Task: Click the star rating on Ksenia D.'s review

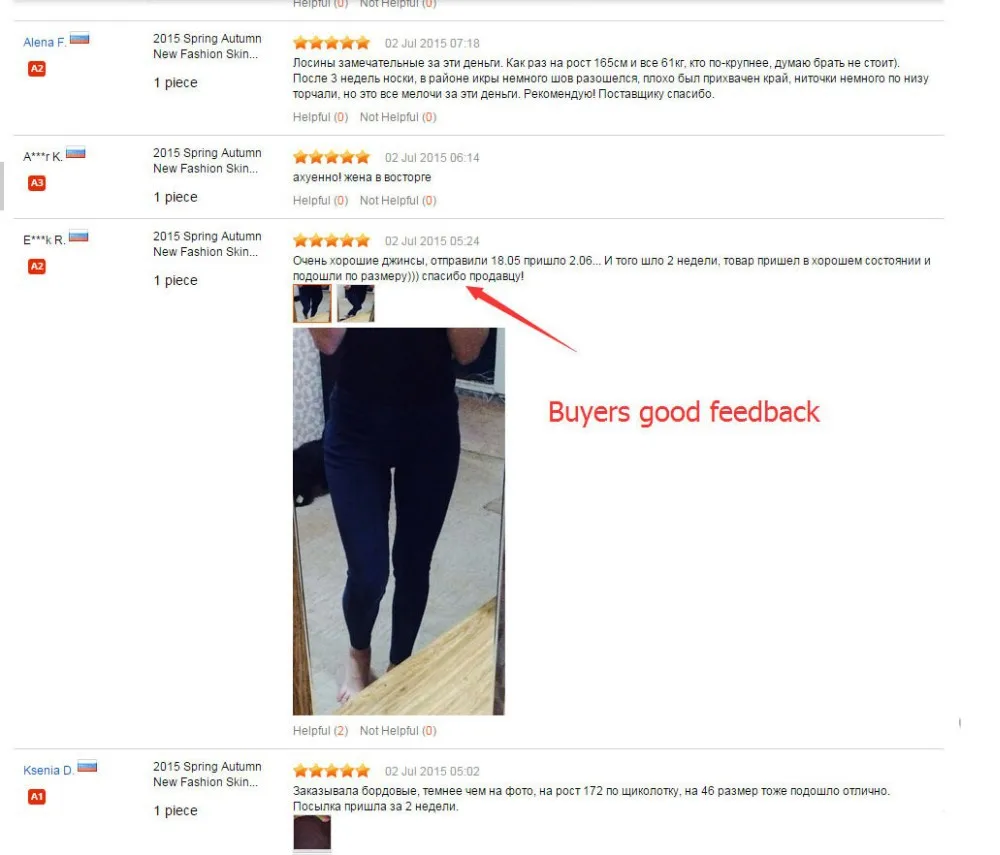Action: [332, 771]
